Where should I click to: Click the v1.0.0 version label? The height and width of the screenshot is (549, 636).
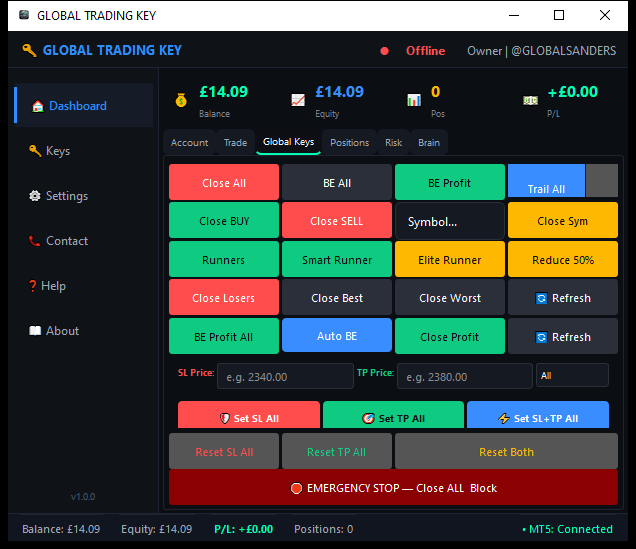tap(83, 497)
